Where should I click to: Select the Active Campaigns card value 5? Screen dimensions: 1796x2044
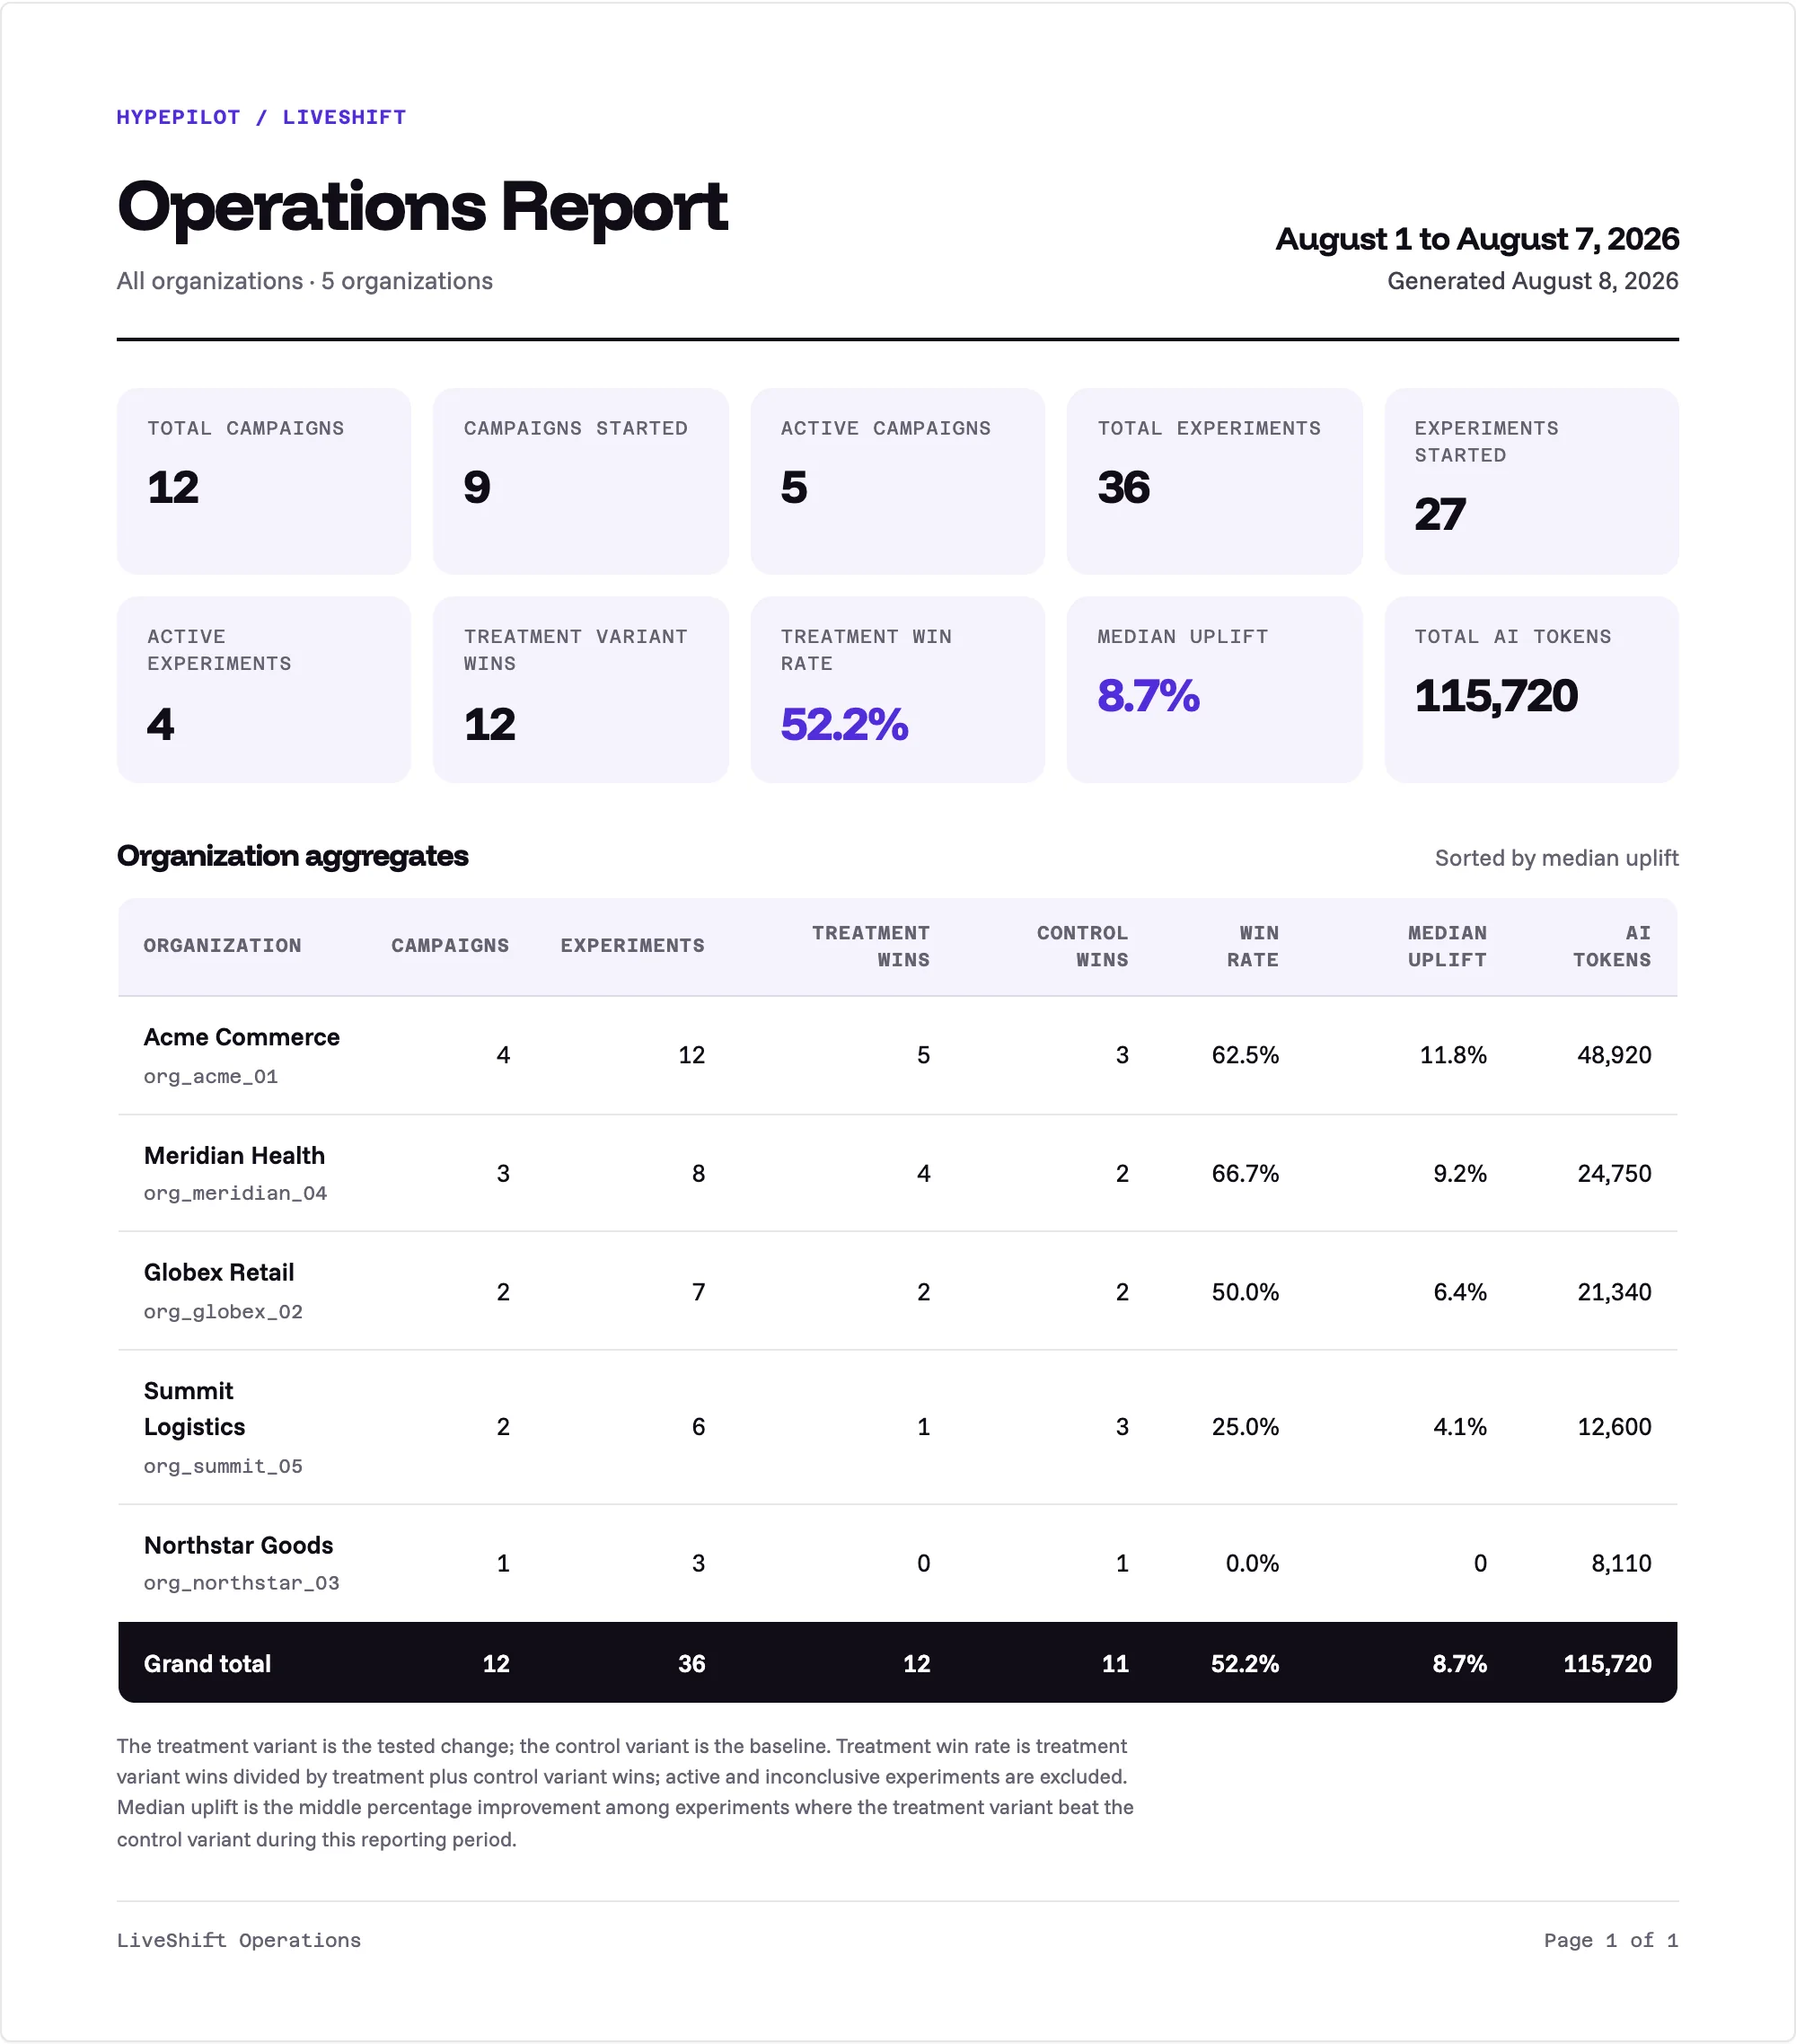coord(794,487)
